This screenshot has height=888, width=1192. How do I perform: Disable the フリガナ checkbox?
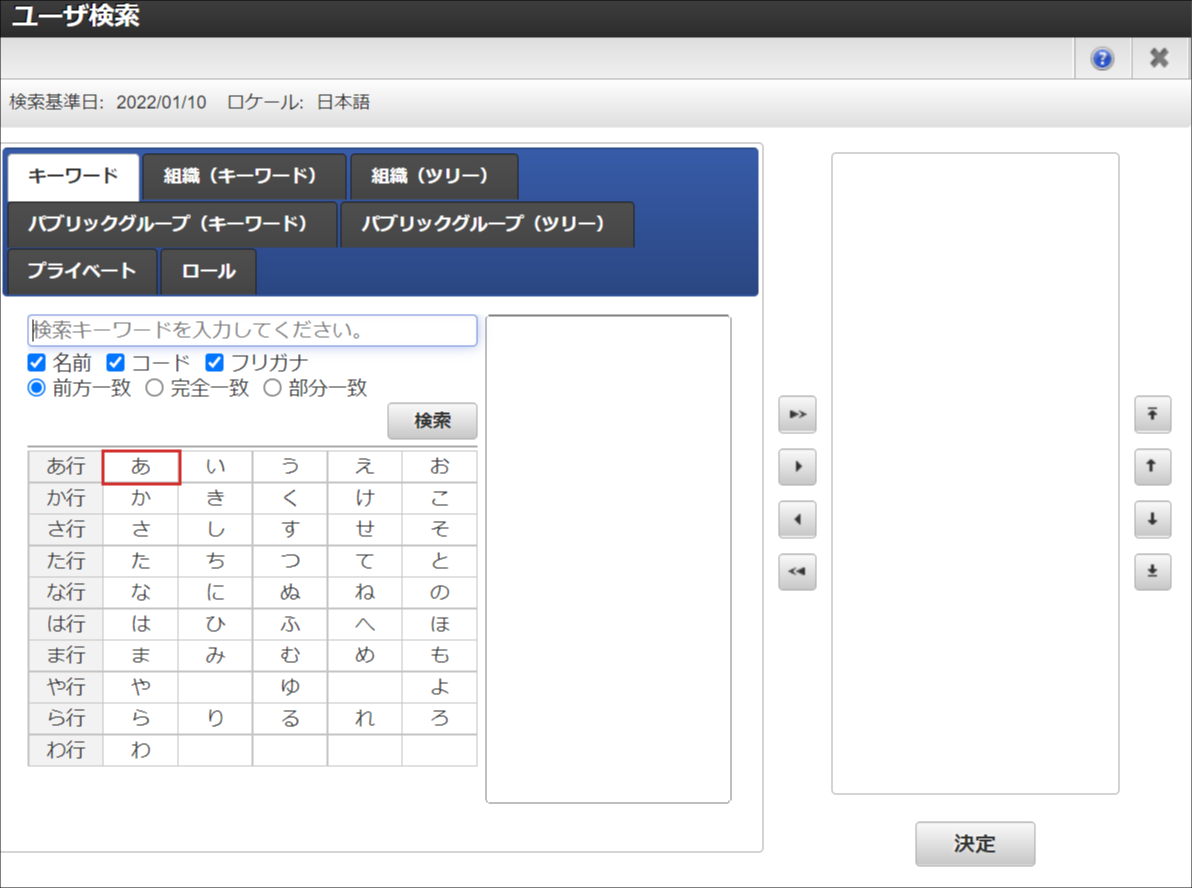pyautogui.click(x=214, y=362)
